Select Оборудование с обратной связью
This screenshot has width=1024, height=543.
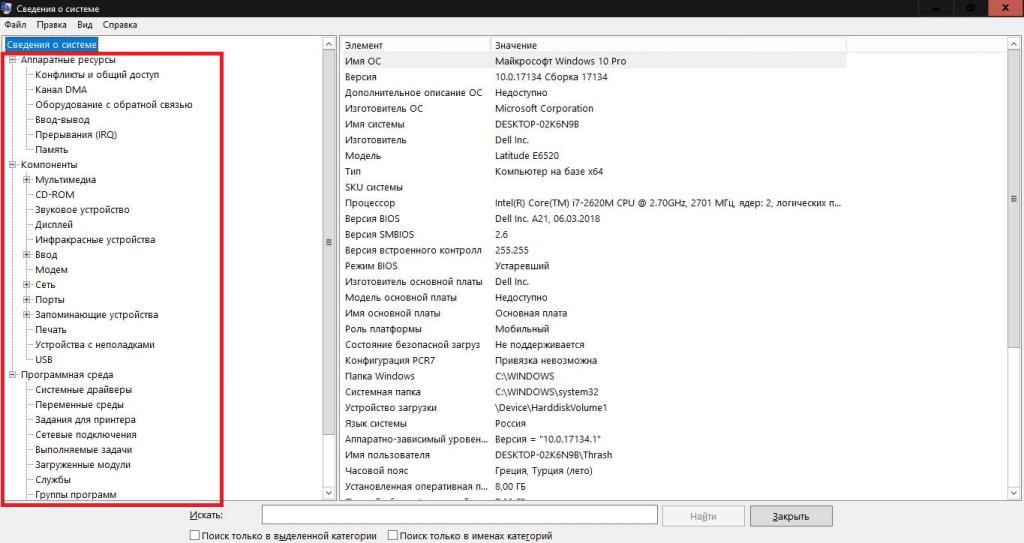click(114, 105)
